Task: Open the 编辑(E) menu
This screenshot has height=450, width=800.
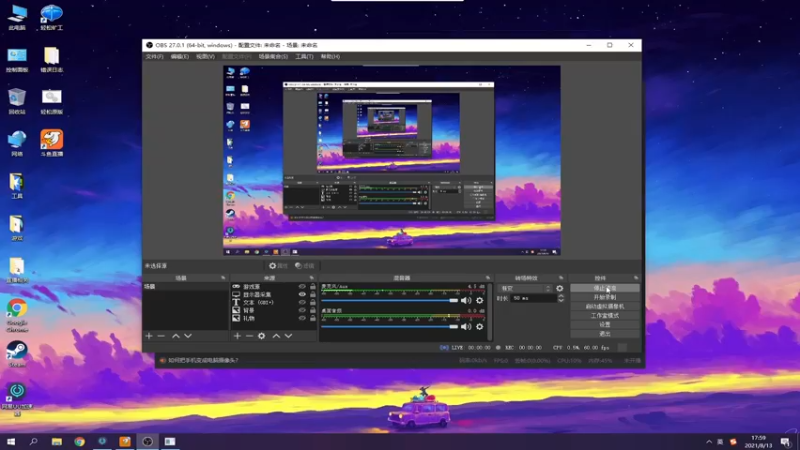Action: tap(180, 57)
